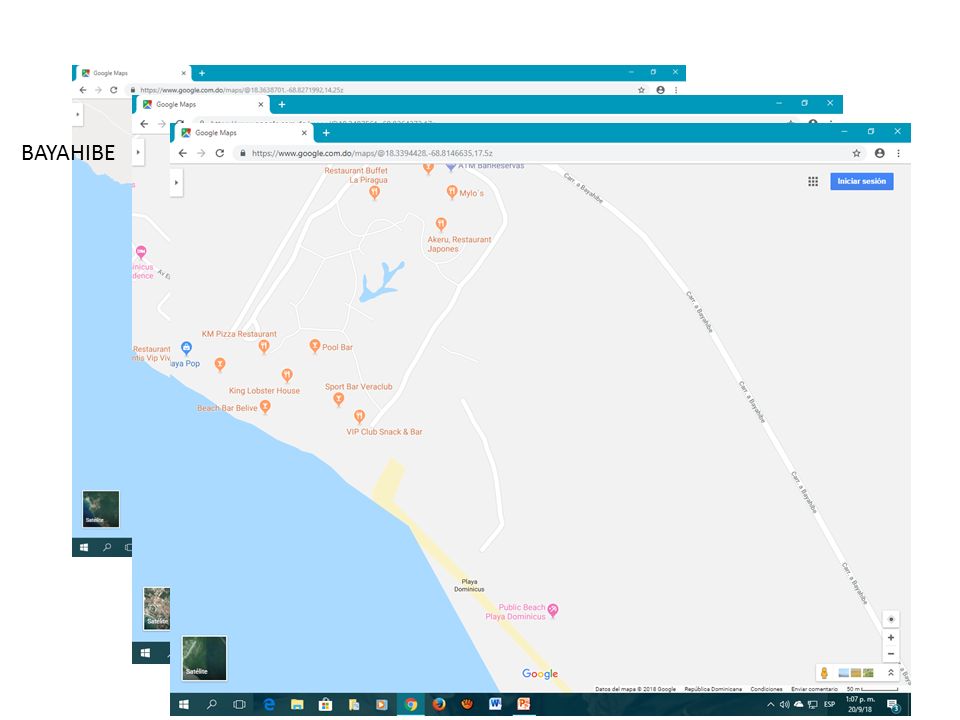Select Google Maps tab in rearmost window
The width and height of the screenshot is (960, 720).
[132, 73]
